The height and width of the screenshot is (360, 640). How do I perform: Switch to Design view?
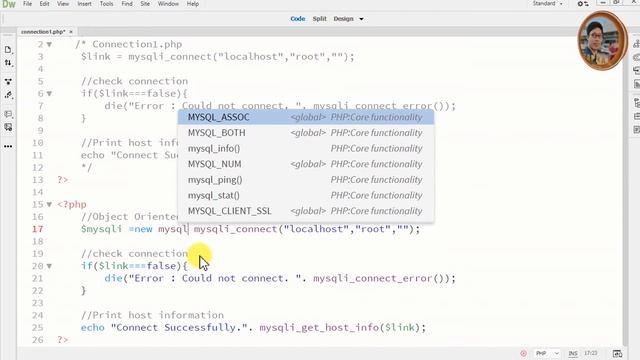tap(343, 19)
